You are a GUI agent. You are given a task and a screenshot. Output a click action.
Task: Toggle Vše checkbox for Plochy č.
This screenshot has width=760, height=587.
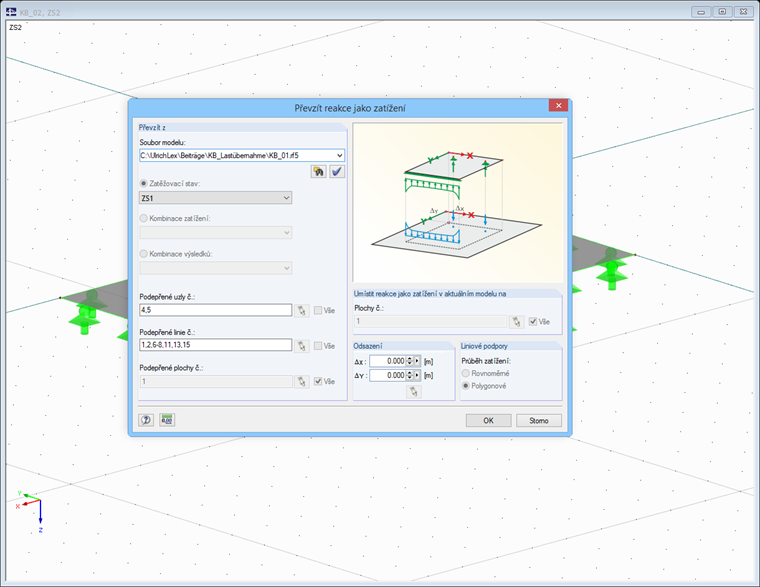pyautogui.click(x=533, y=321)
